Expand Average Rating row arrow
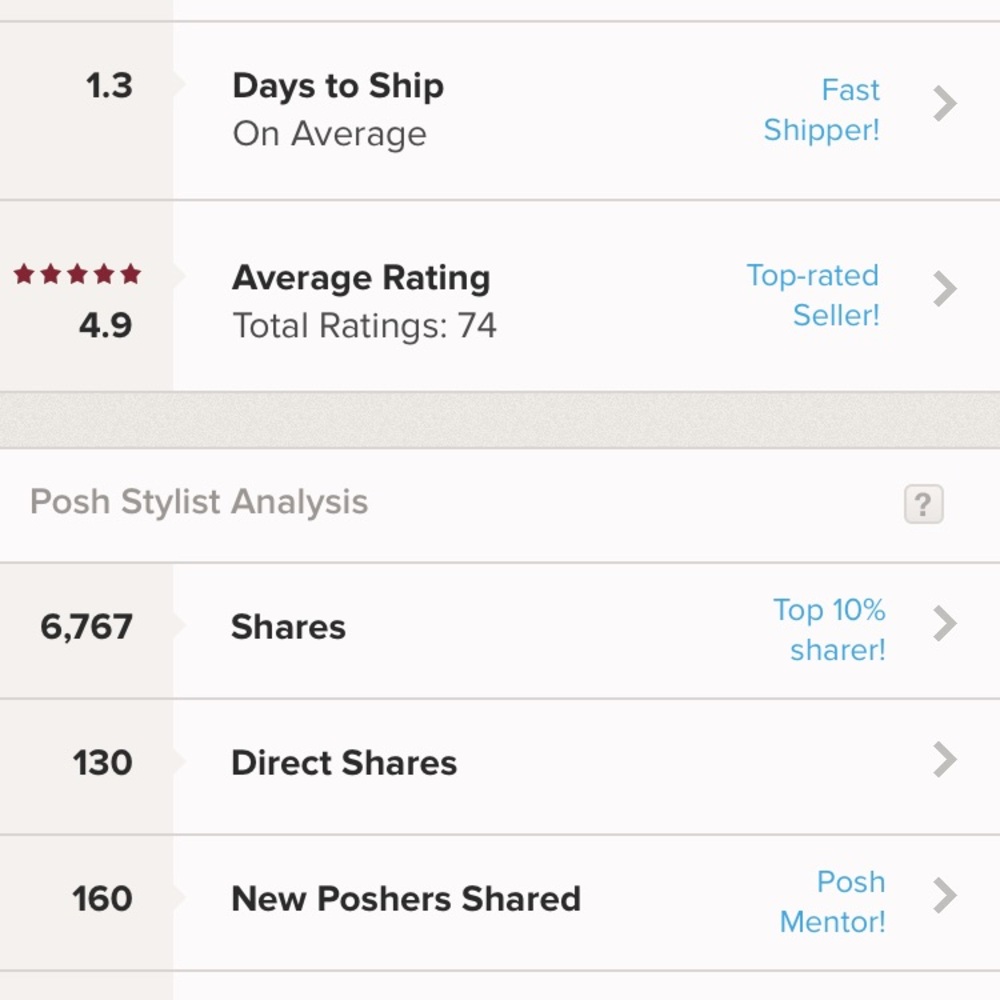The image size is (1000, 1000). pyautogui.click(x=945, y=289)
